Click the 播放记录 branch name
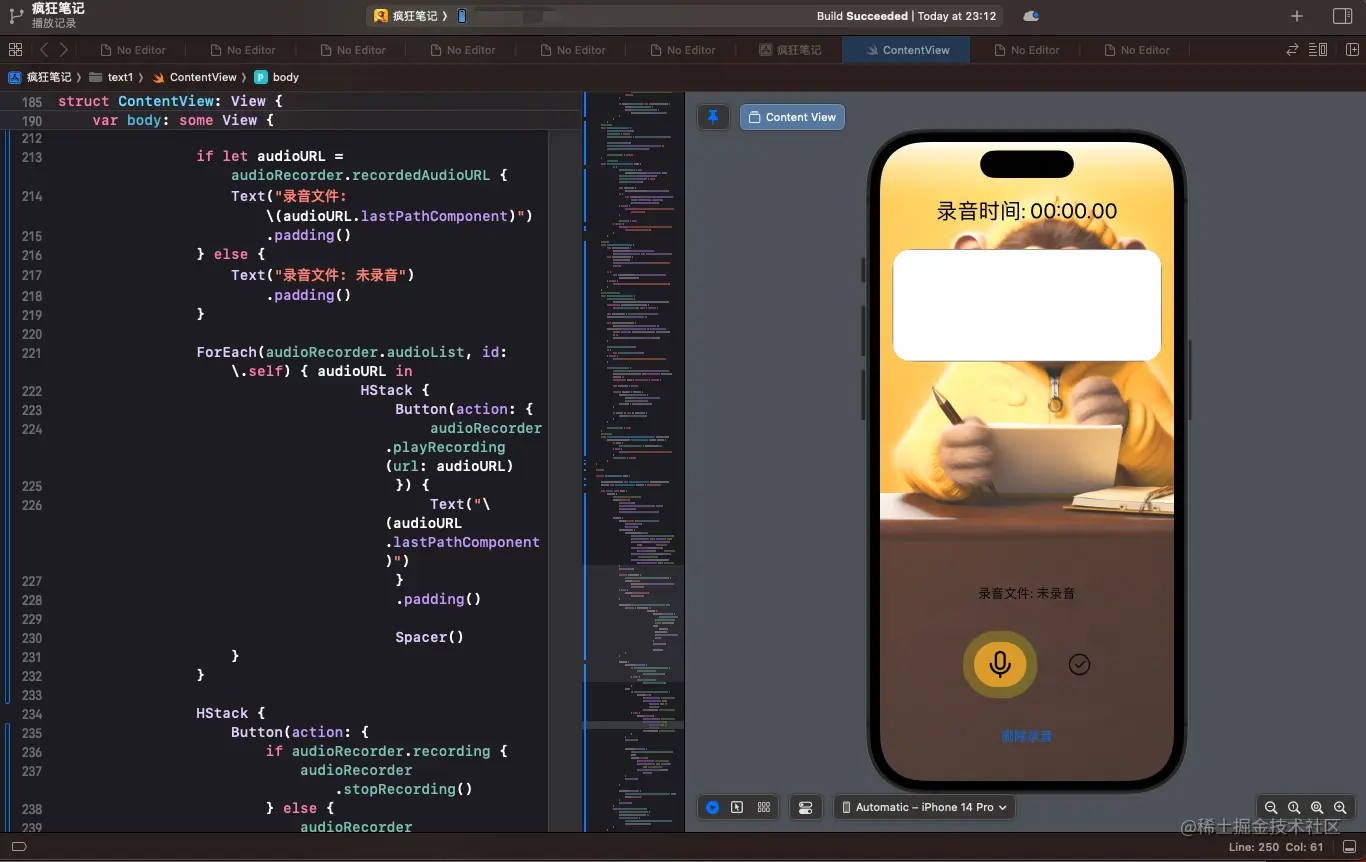 [55, 23]
